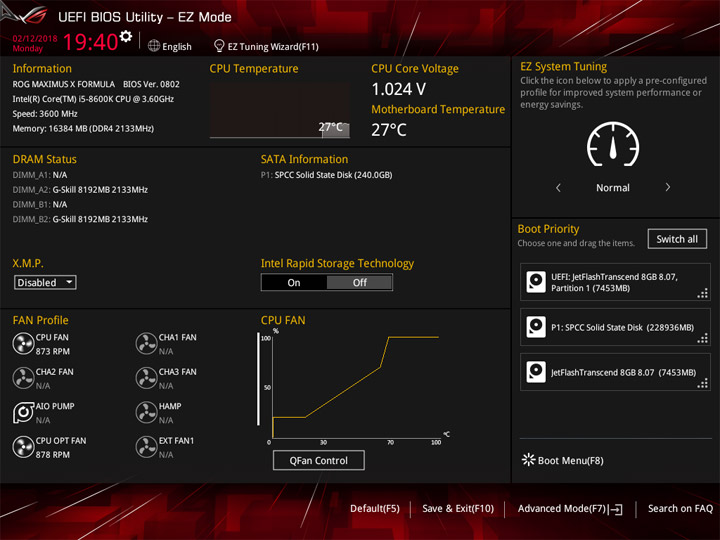This screenshot has height=540, width=720.
Task: Click SATA P1 SPCC Solid State Disk (240.0GB)
Action: 326,175
